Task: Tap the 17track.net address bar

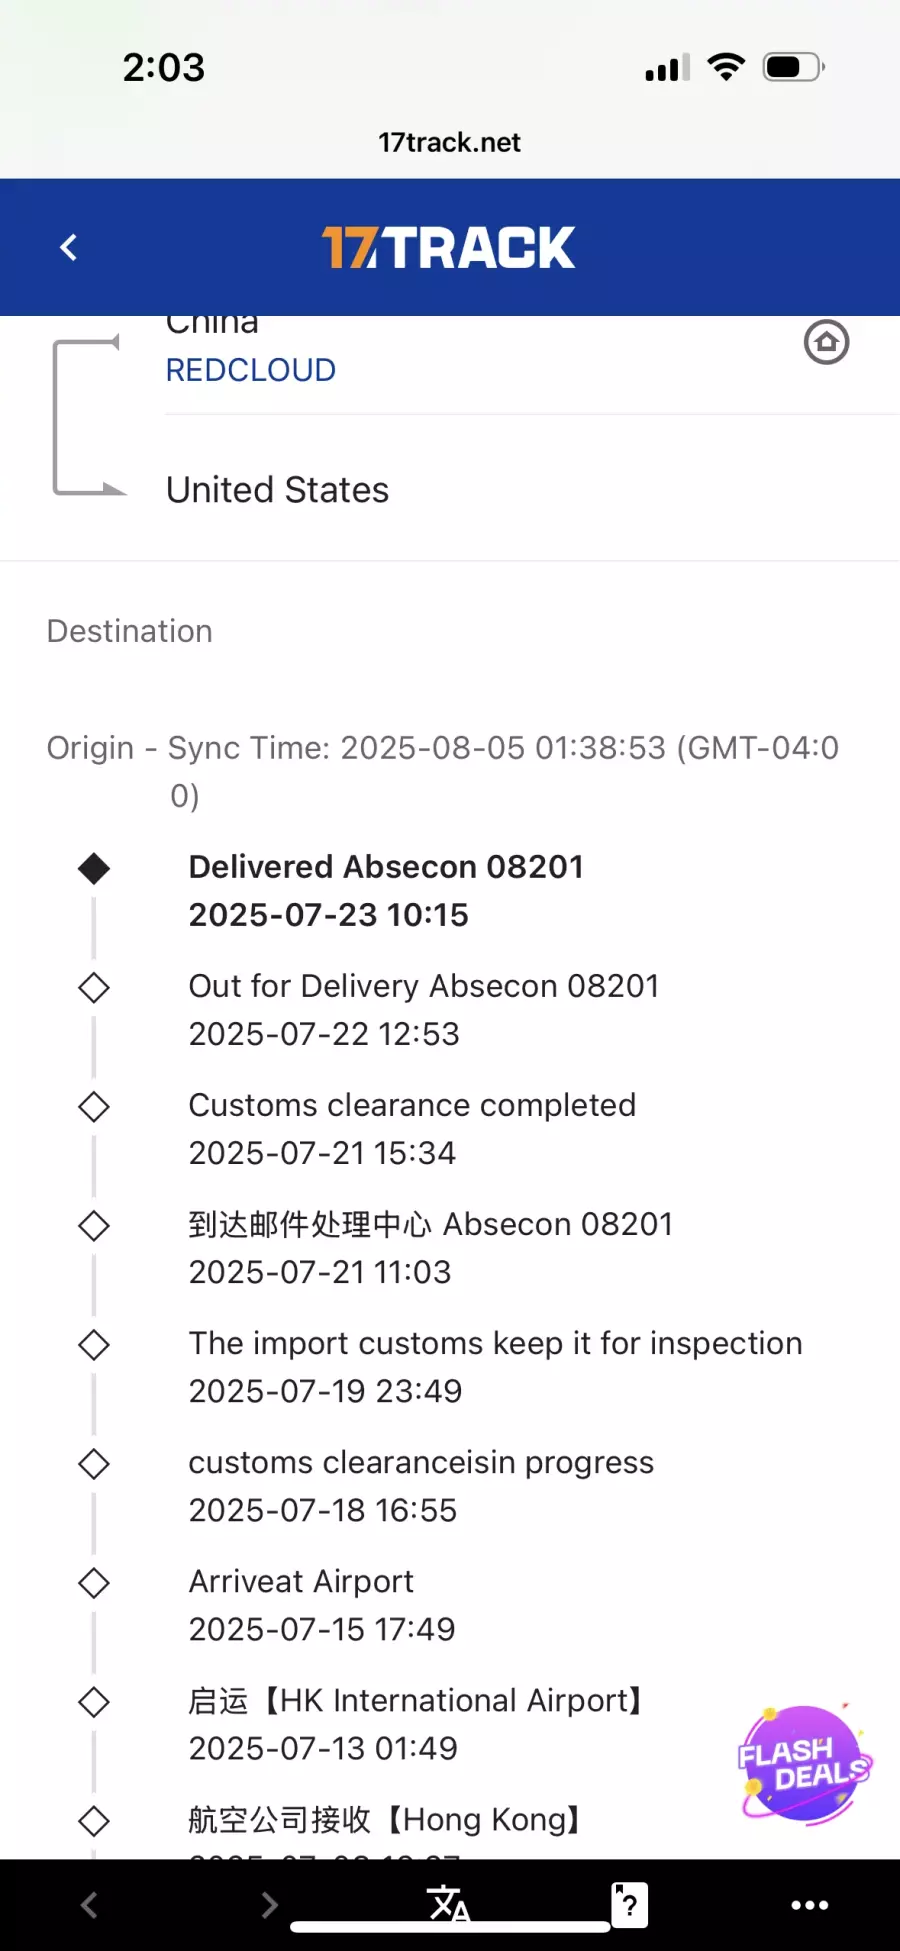Action: pos(449,142)
